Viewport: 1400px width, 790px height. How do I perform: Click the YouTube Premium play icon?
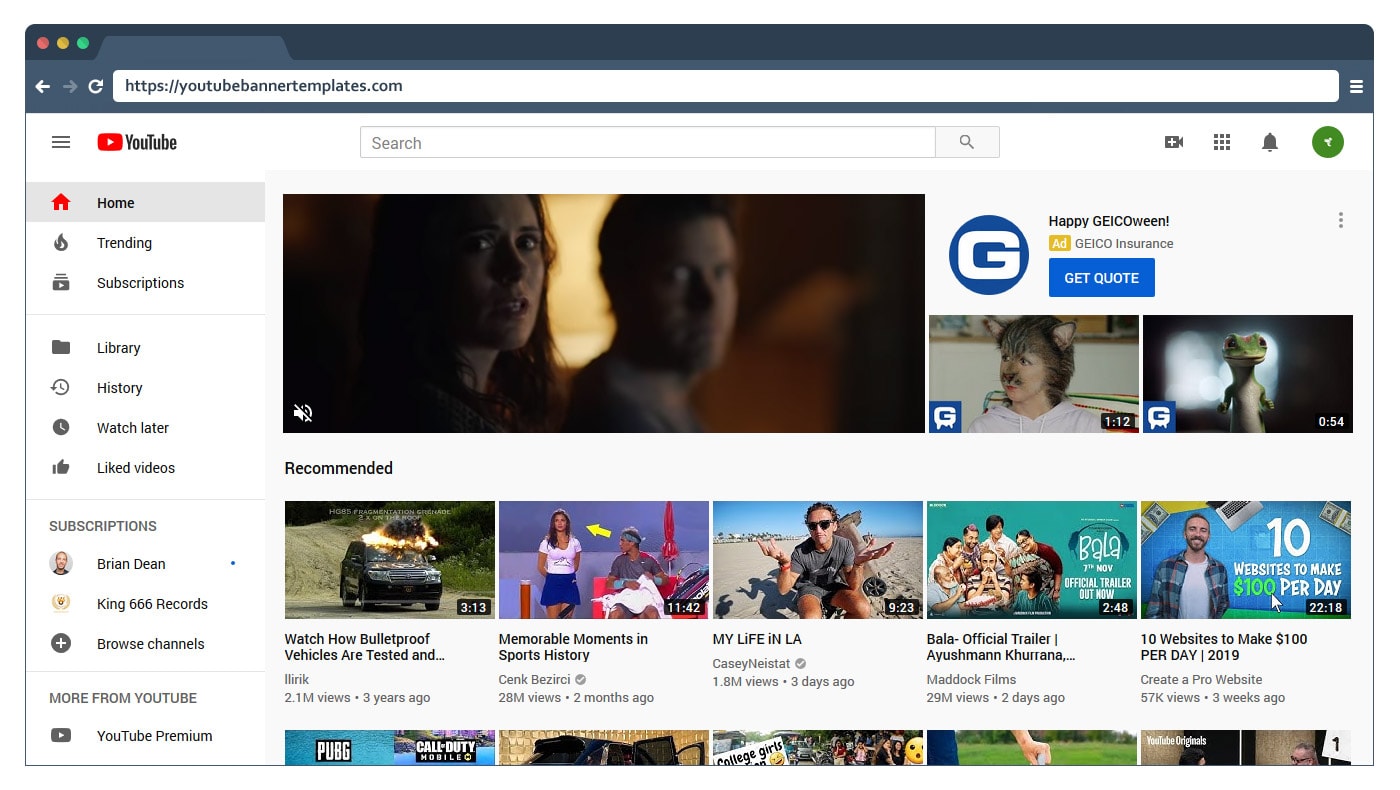click(x=61, y=735)
